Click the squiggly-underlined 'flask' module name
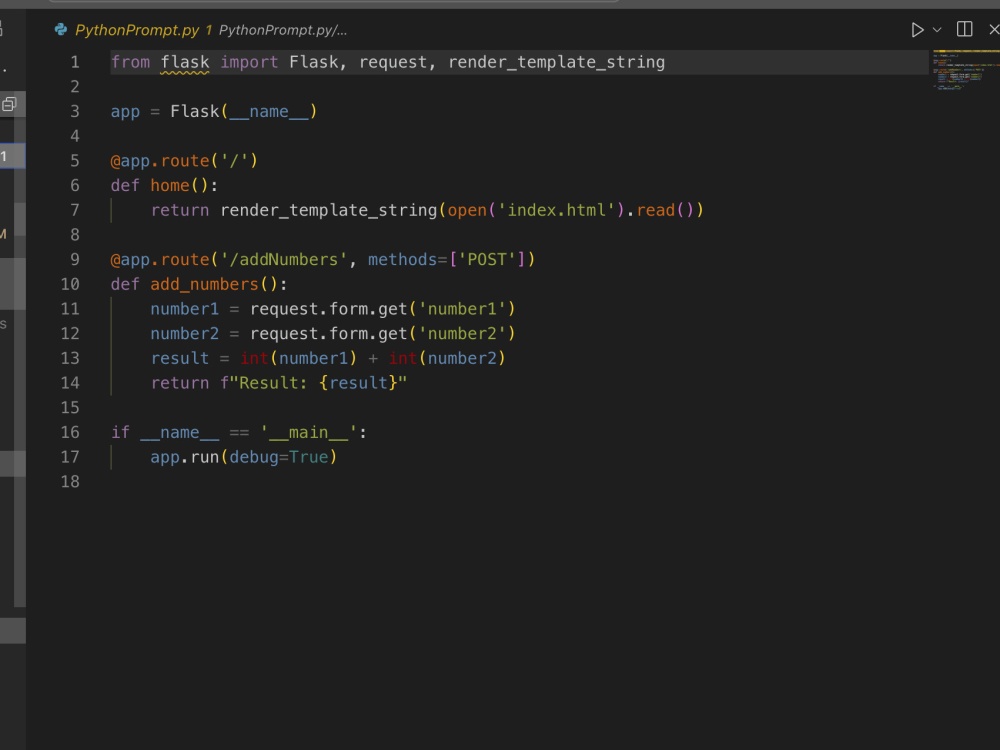1000x750 pixels. (184, 62)
